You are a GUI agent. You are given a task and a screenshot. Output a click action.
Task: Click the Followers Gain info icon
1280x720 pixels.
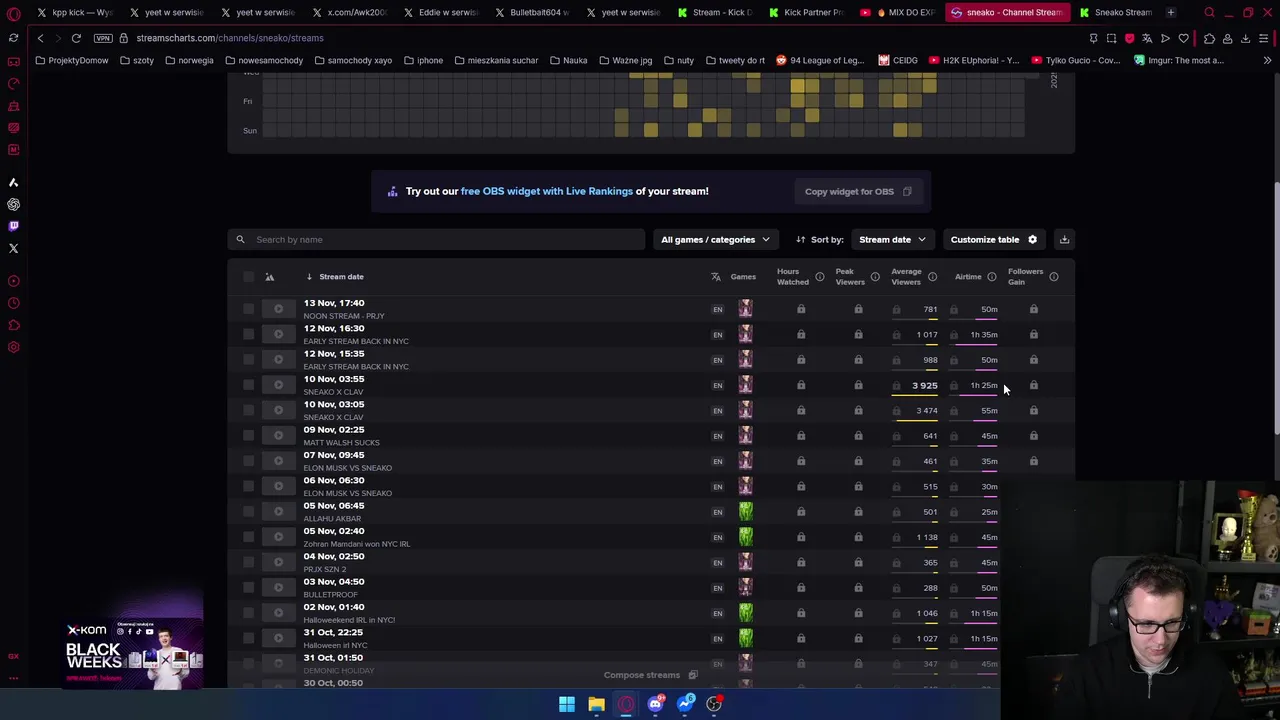(x=1054, y=277)
